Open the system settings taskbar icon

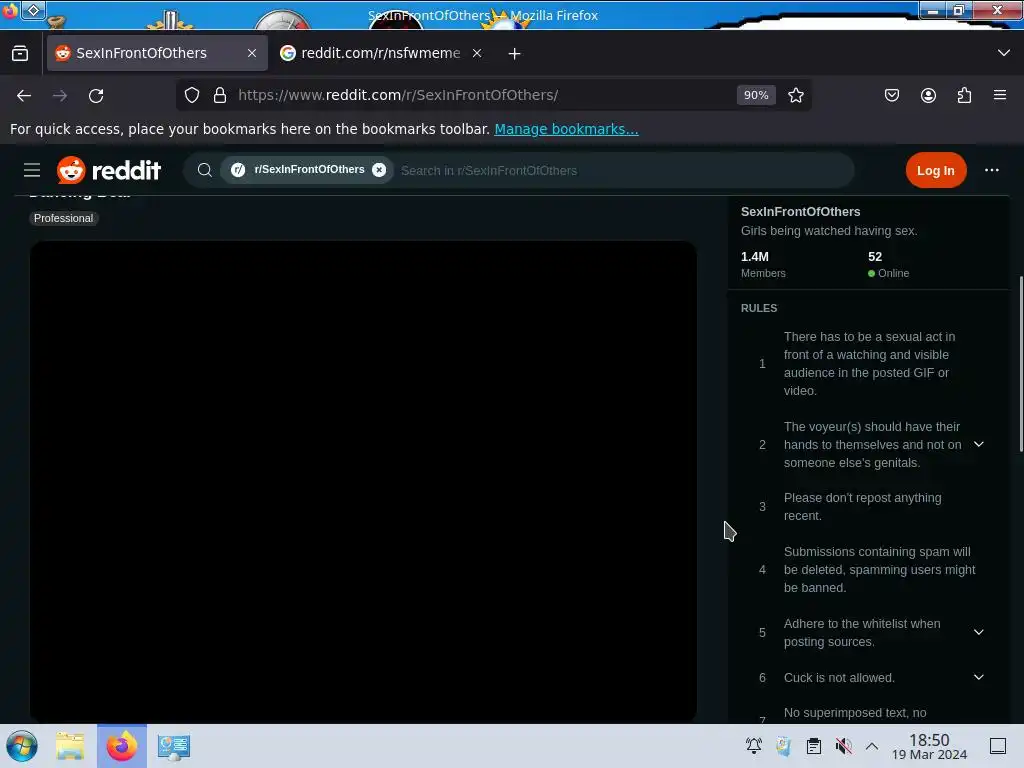coord(173,746)
